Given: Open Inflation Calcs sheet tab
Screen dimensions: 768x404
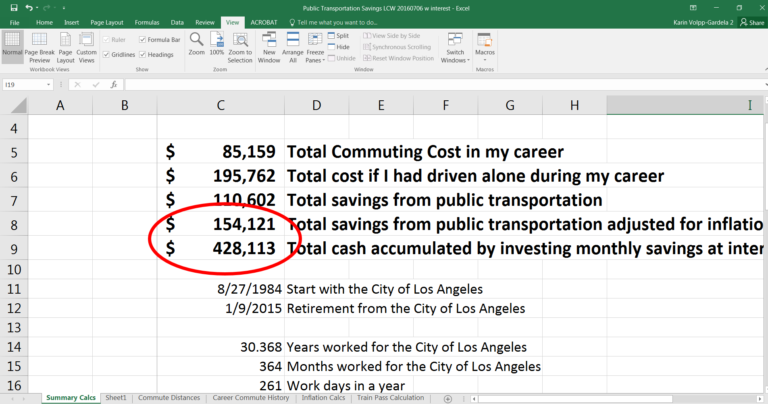Looking at the screenshot, I should click(323, 398).
